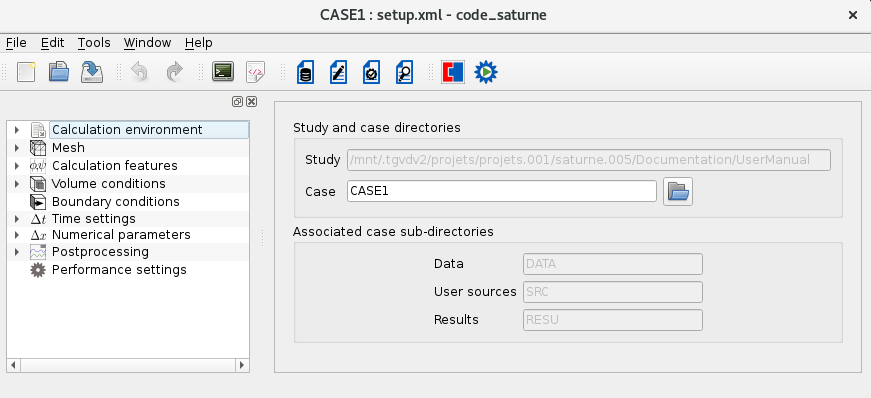Open the results search document icon
Viewport: 871px width, 398px height.
[404, 72]
